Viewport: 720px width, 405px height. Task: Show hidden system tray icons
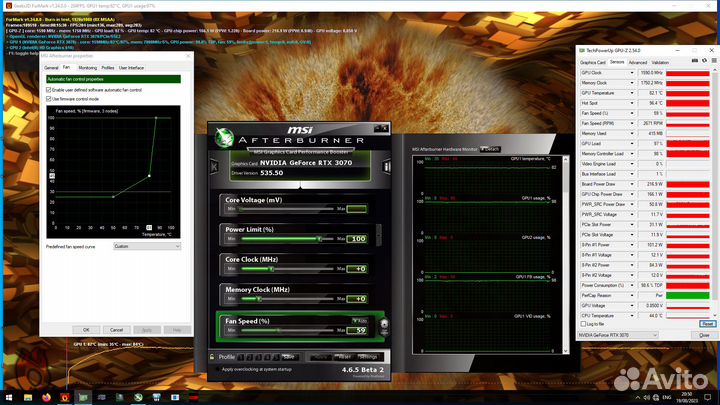637,397
